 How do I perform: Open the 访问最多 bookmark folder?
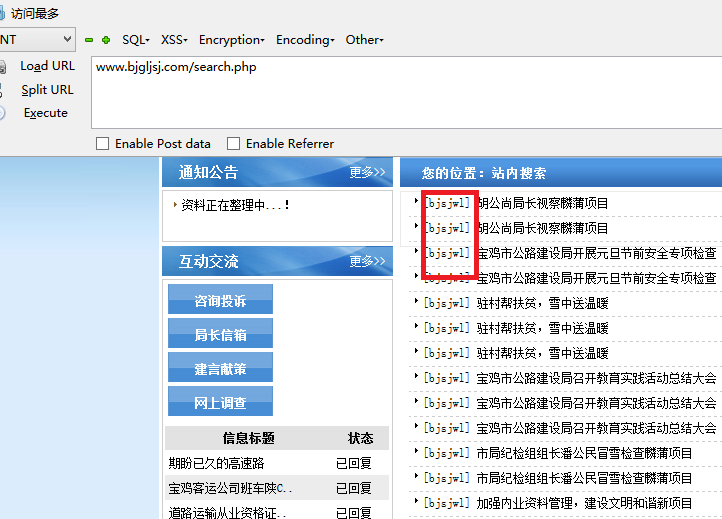click(30, 13)
